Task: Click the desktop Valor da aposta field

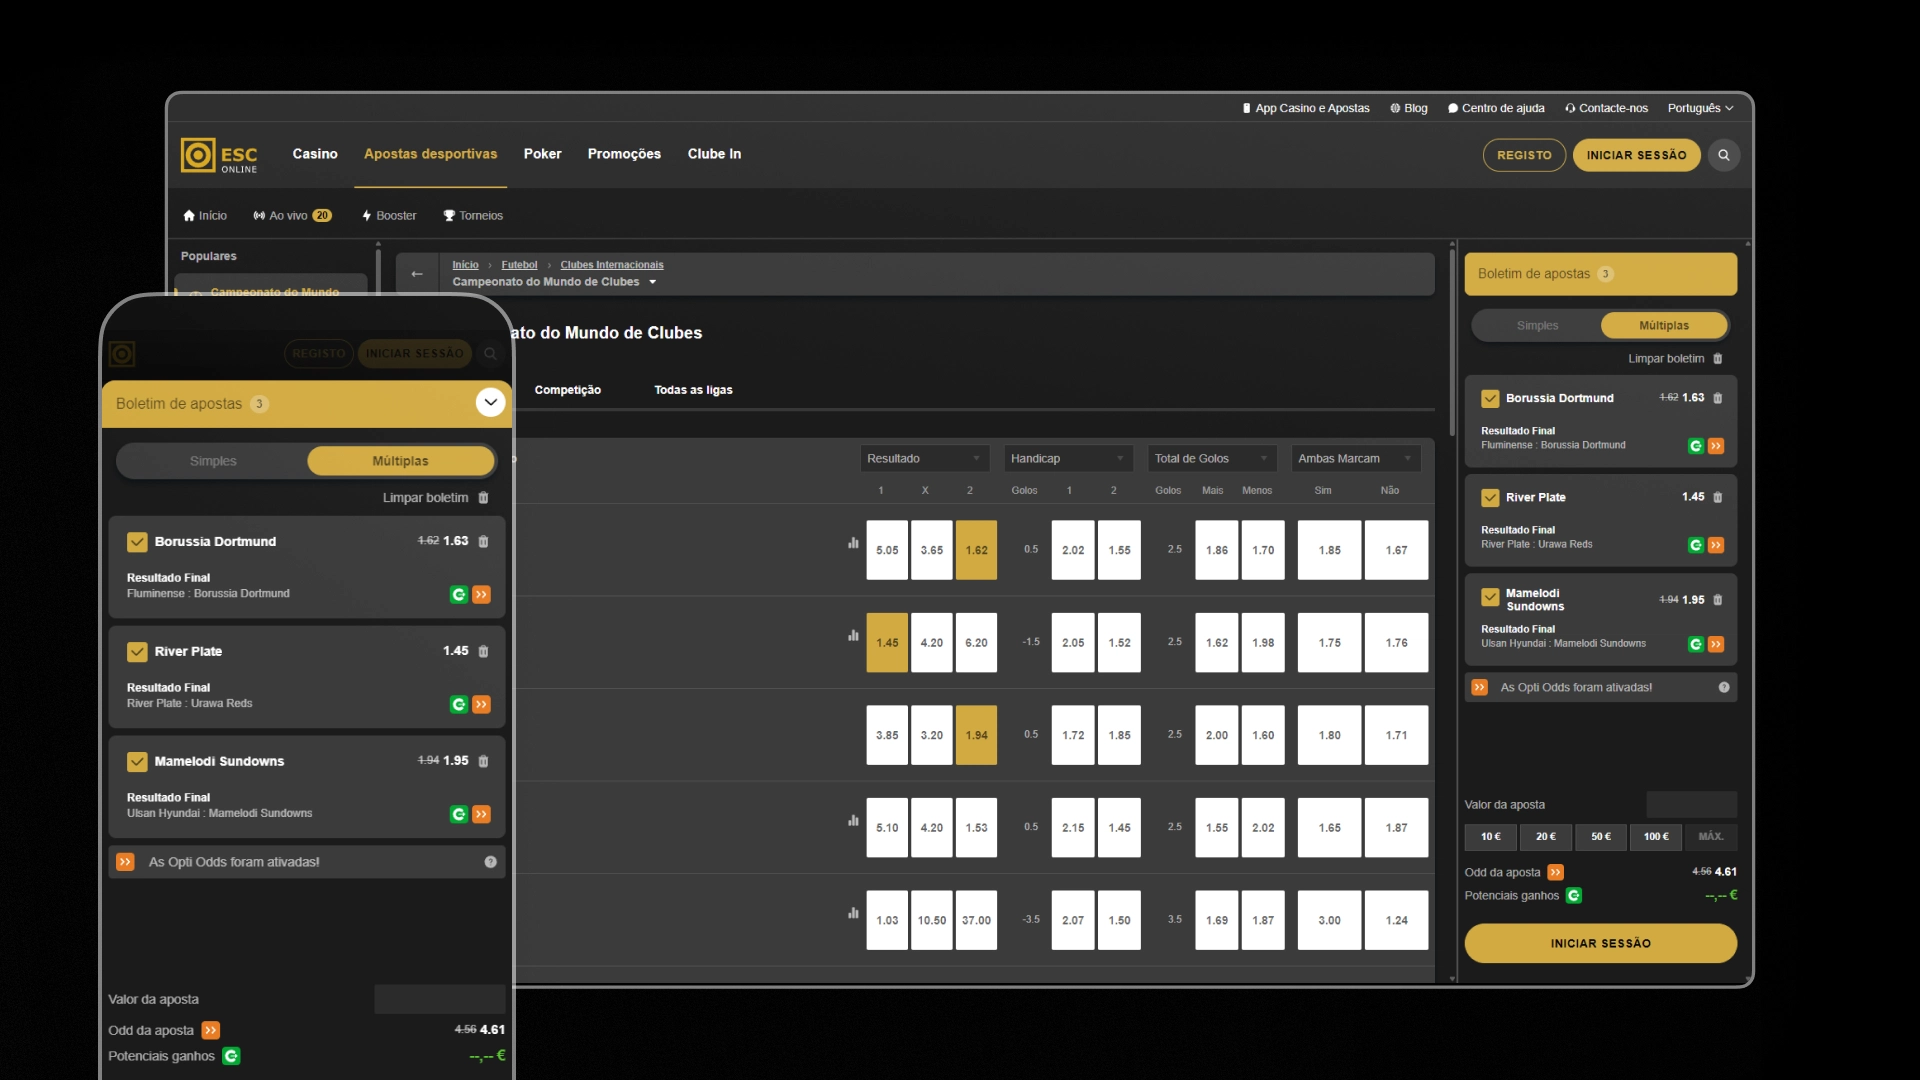Action: tap(1691, 805)
